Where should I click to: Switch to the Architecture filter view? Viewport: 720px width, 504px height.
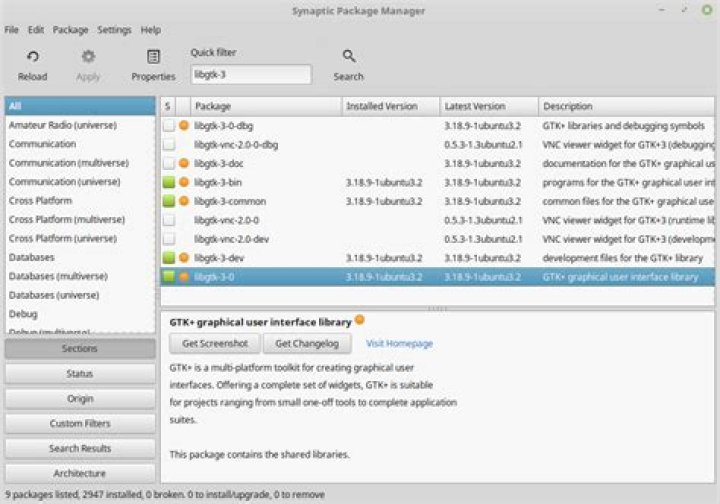click(x=80, y=473)
